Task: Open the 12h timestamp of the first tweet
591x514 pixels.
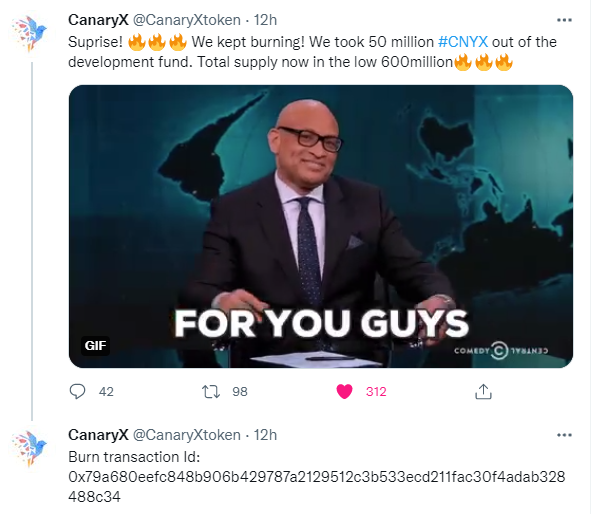Action: point(265,20)
